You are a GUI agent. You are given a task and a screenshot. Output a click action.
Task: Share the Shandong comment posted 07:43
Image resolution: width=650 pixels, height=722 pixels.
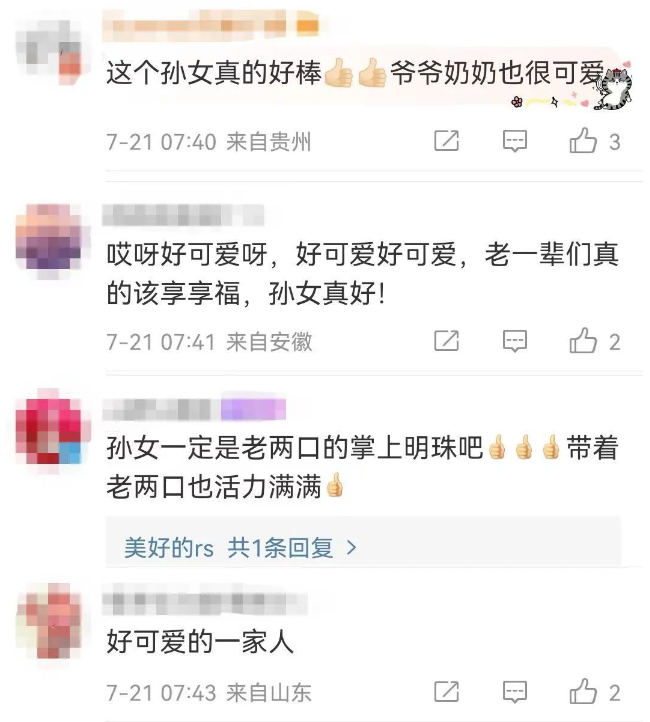click(447, 692)
